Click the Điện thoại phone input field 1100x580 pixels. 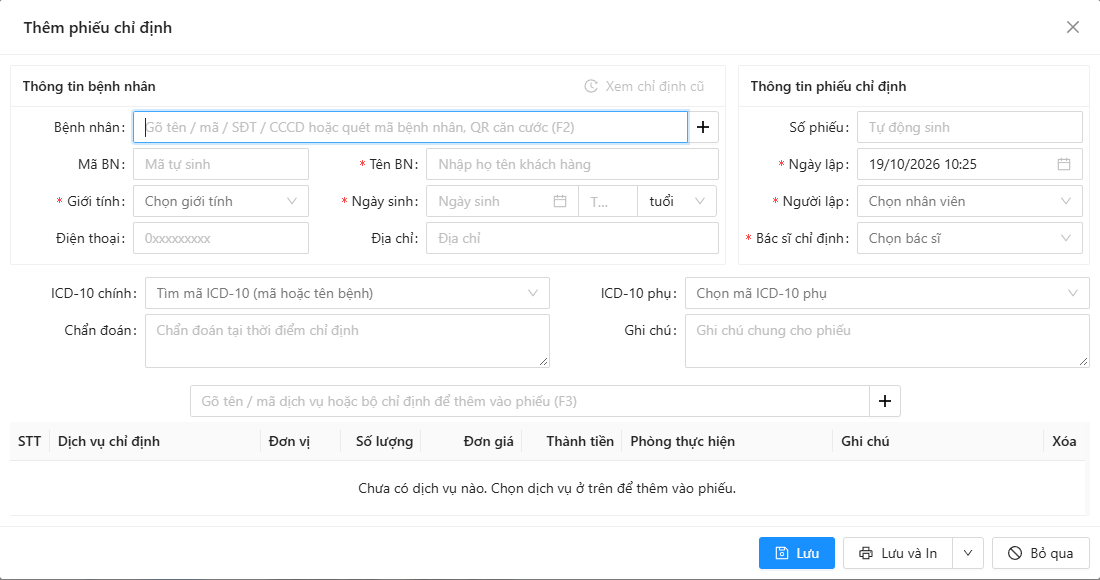pos(221,238)
